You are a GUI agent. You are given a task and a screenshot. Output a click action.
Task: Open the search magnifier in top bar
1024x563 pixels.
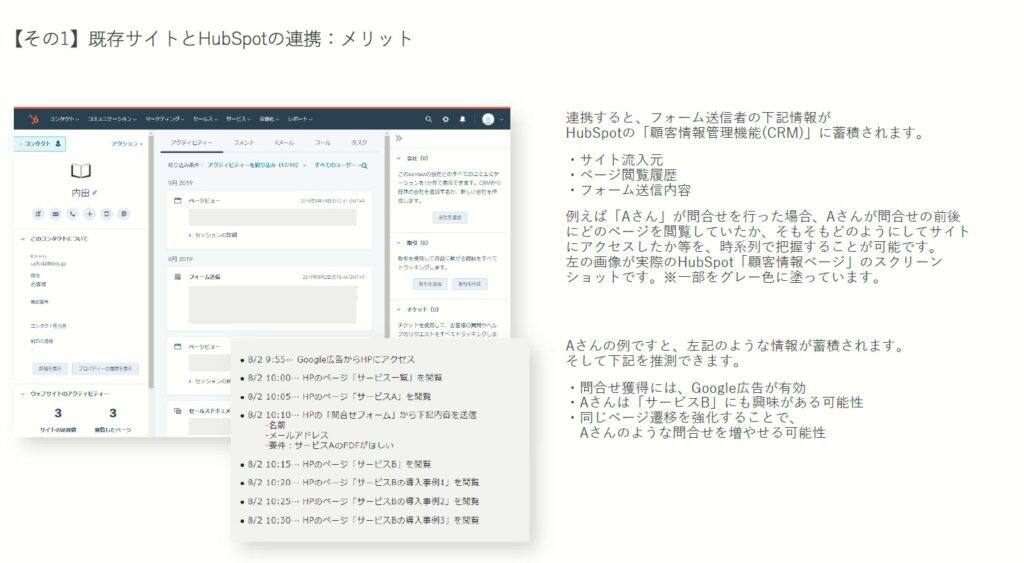(428, 120)
